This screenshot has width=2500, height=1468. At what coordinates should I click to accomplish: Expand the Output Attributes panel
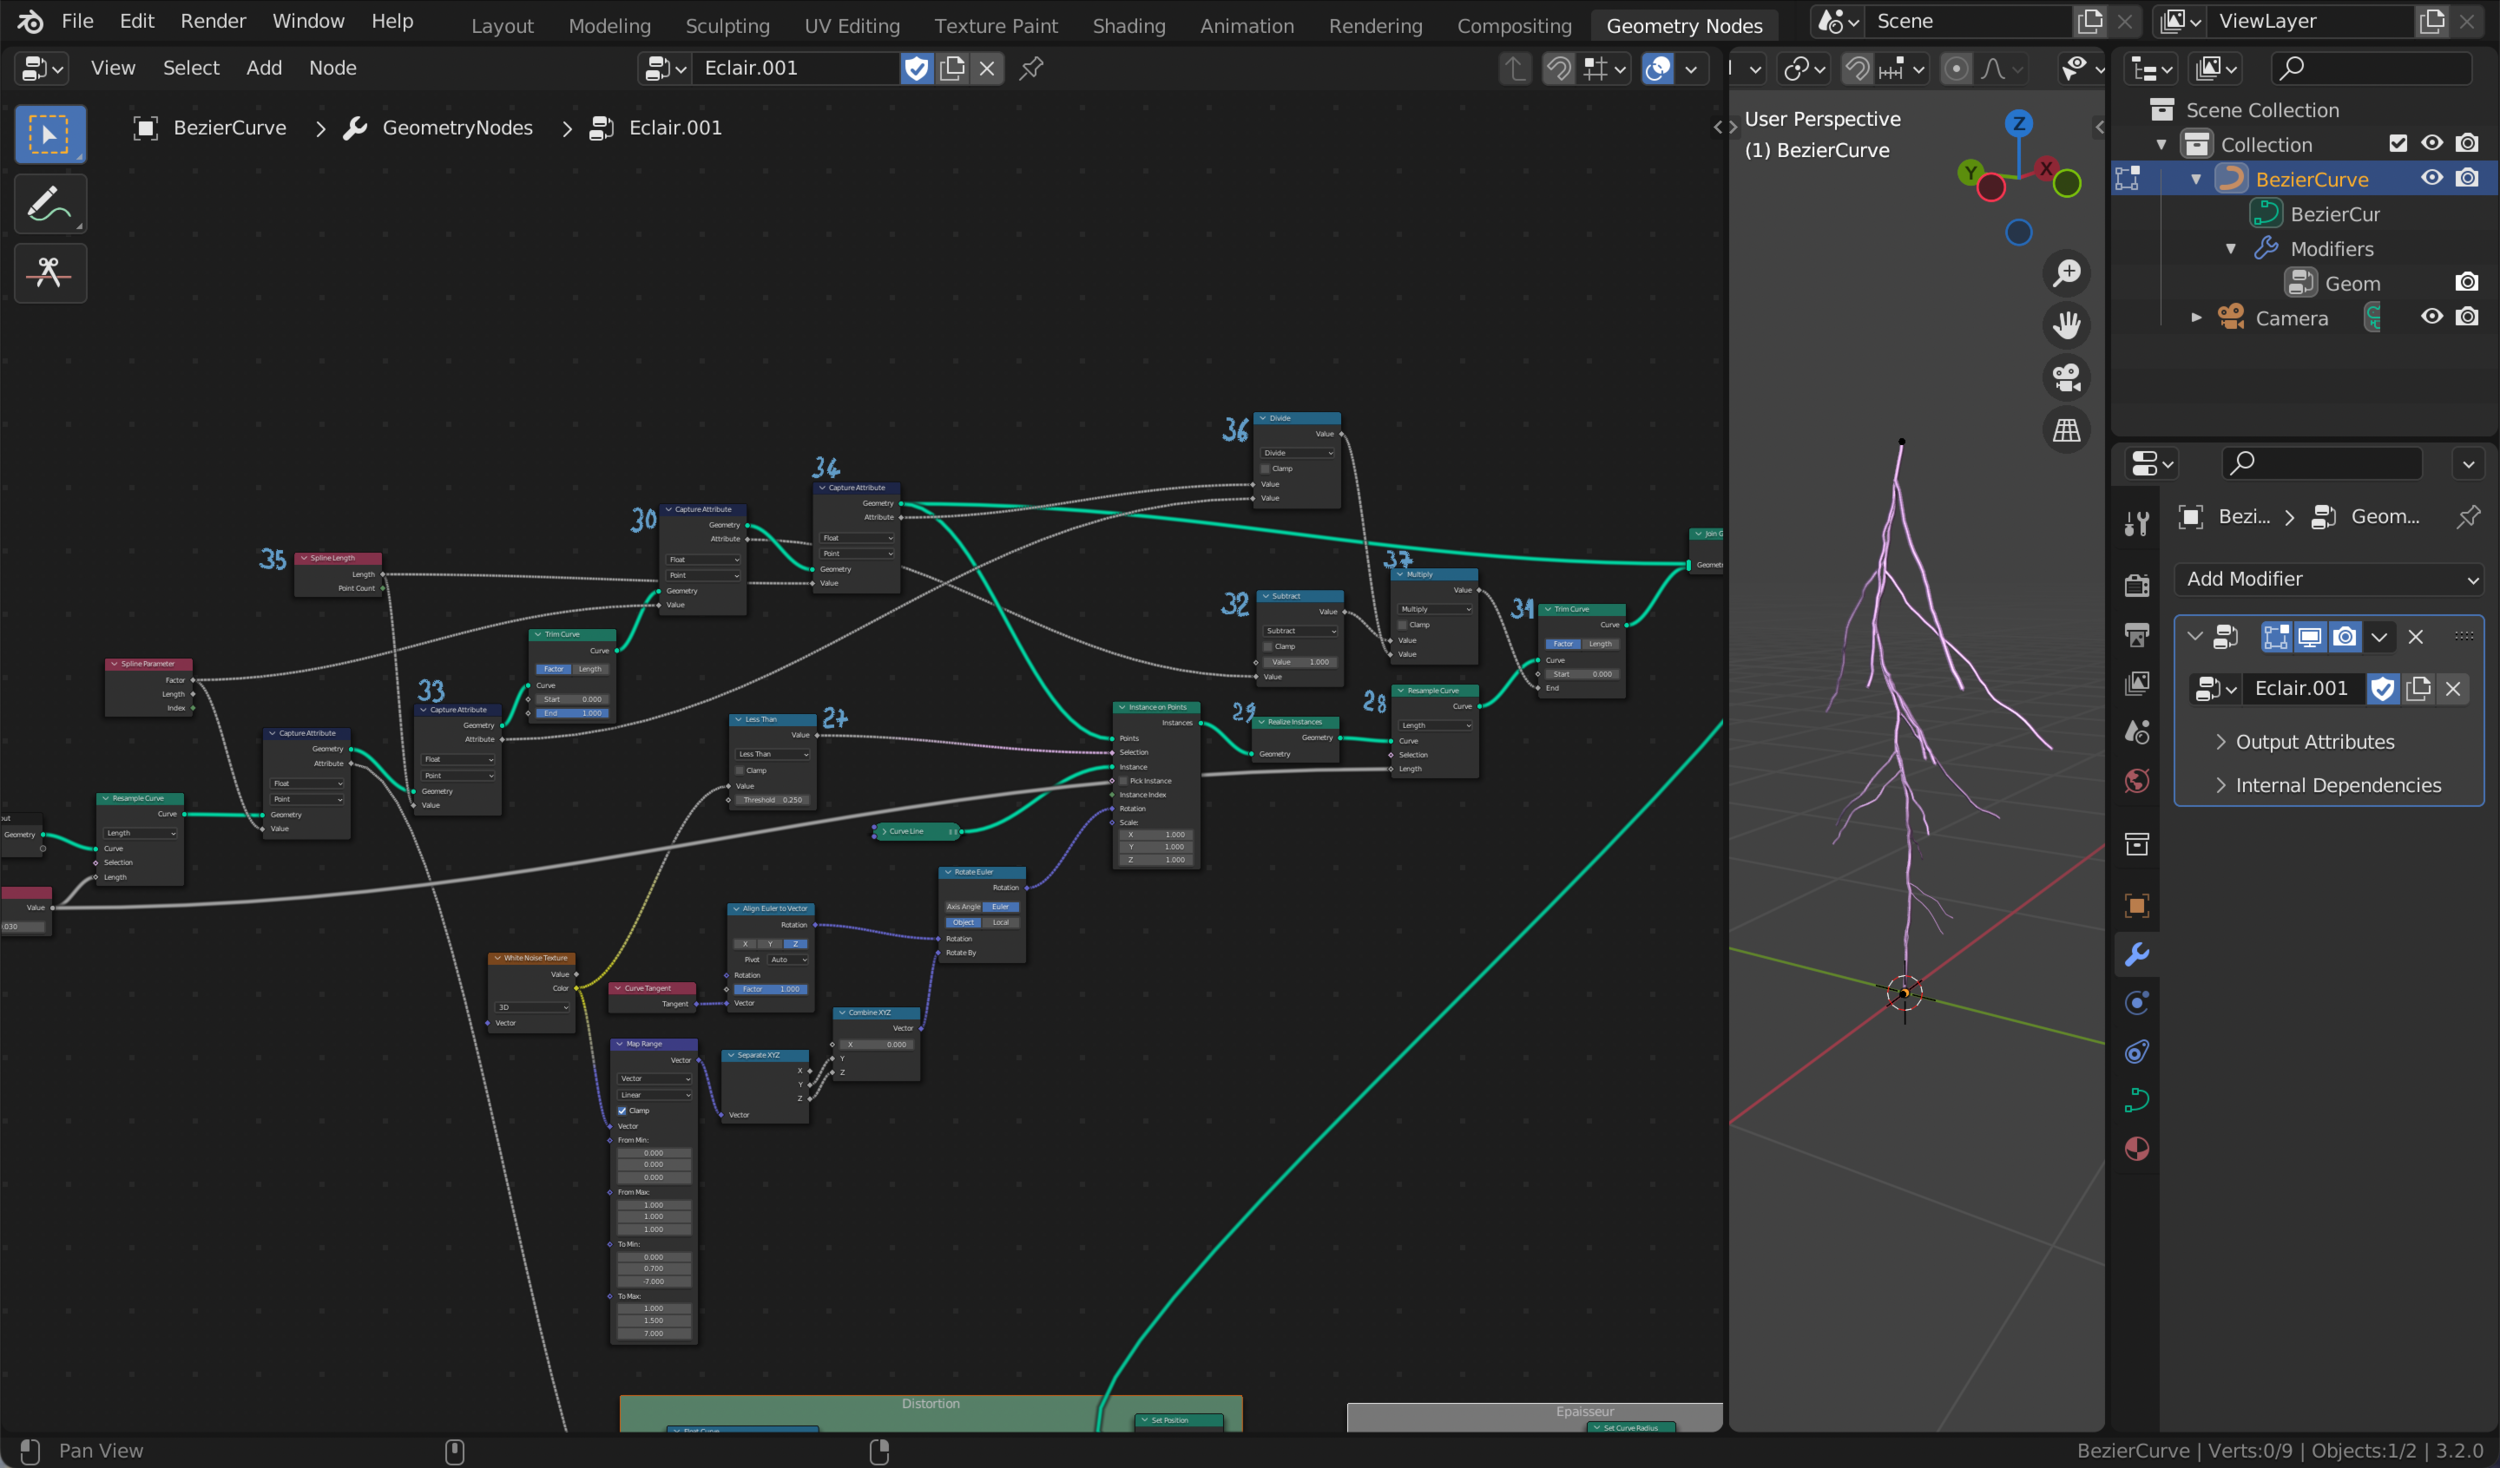(x=2314, y=742)
